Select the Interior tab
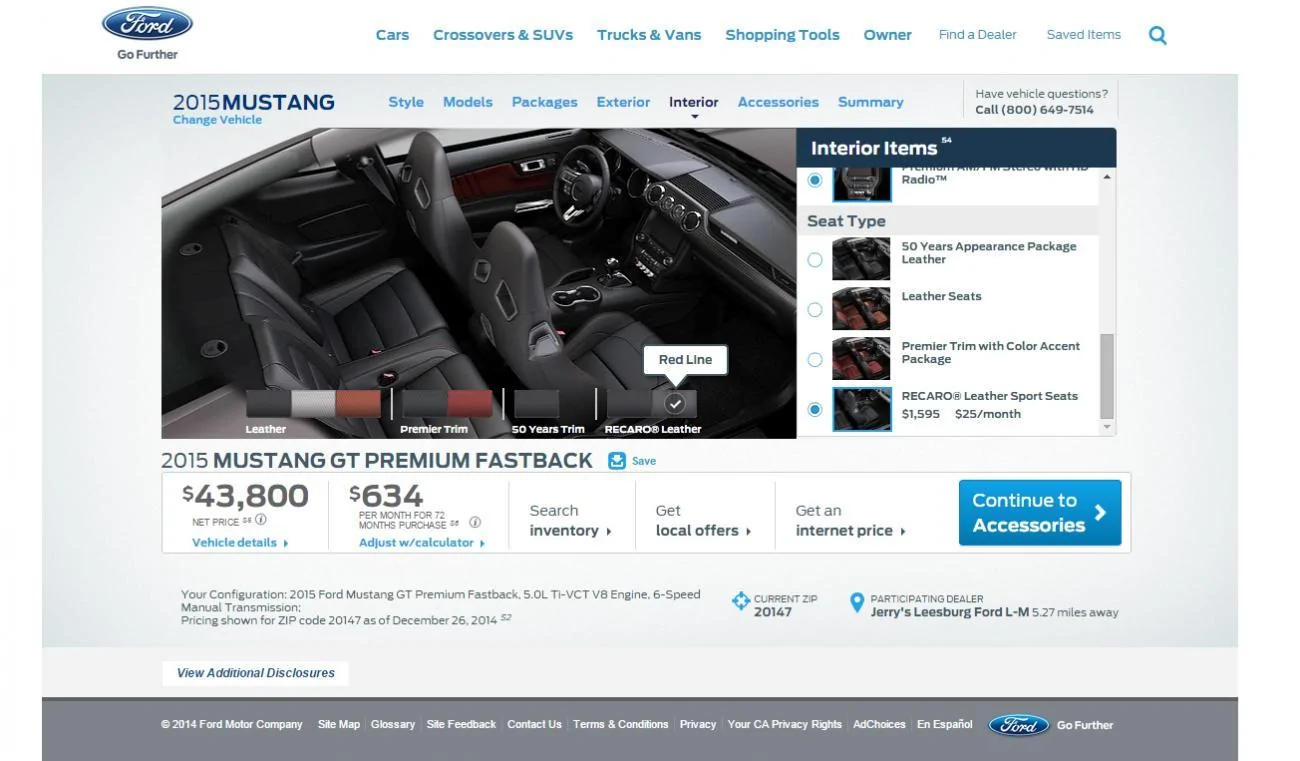This screenshot has width=1300, height=761. [x=694, y=102]
